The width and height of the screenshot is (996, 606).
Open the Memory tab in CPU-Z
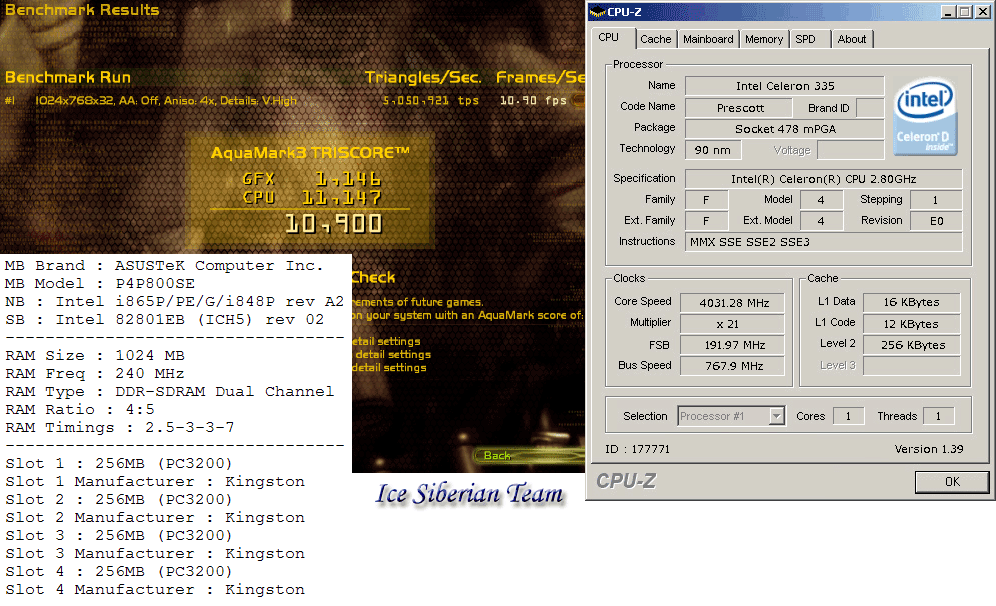click(764, 39)
